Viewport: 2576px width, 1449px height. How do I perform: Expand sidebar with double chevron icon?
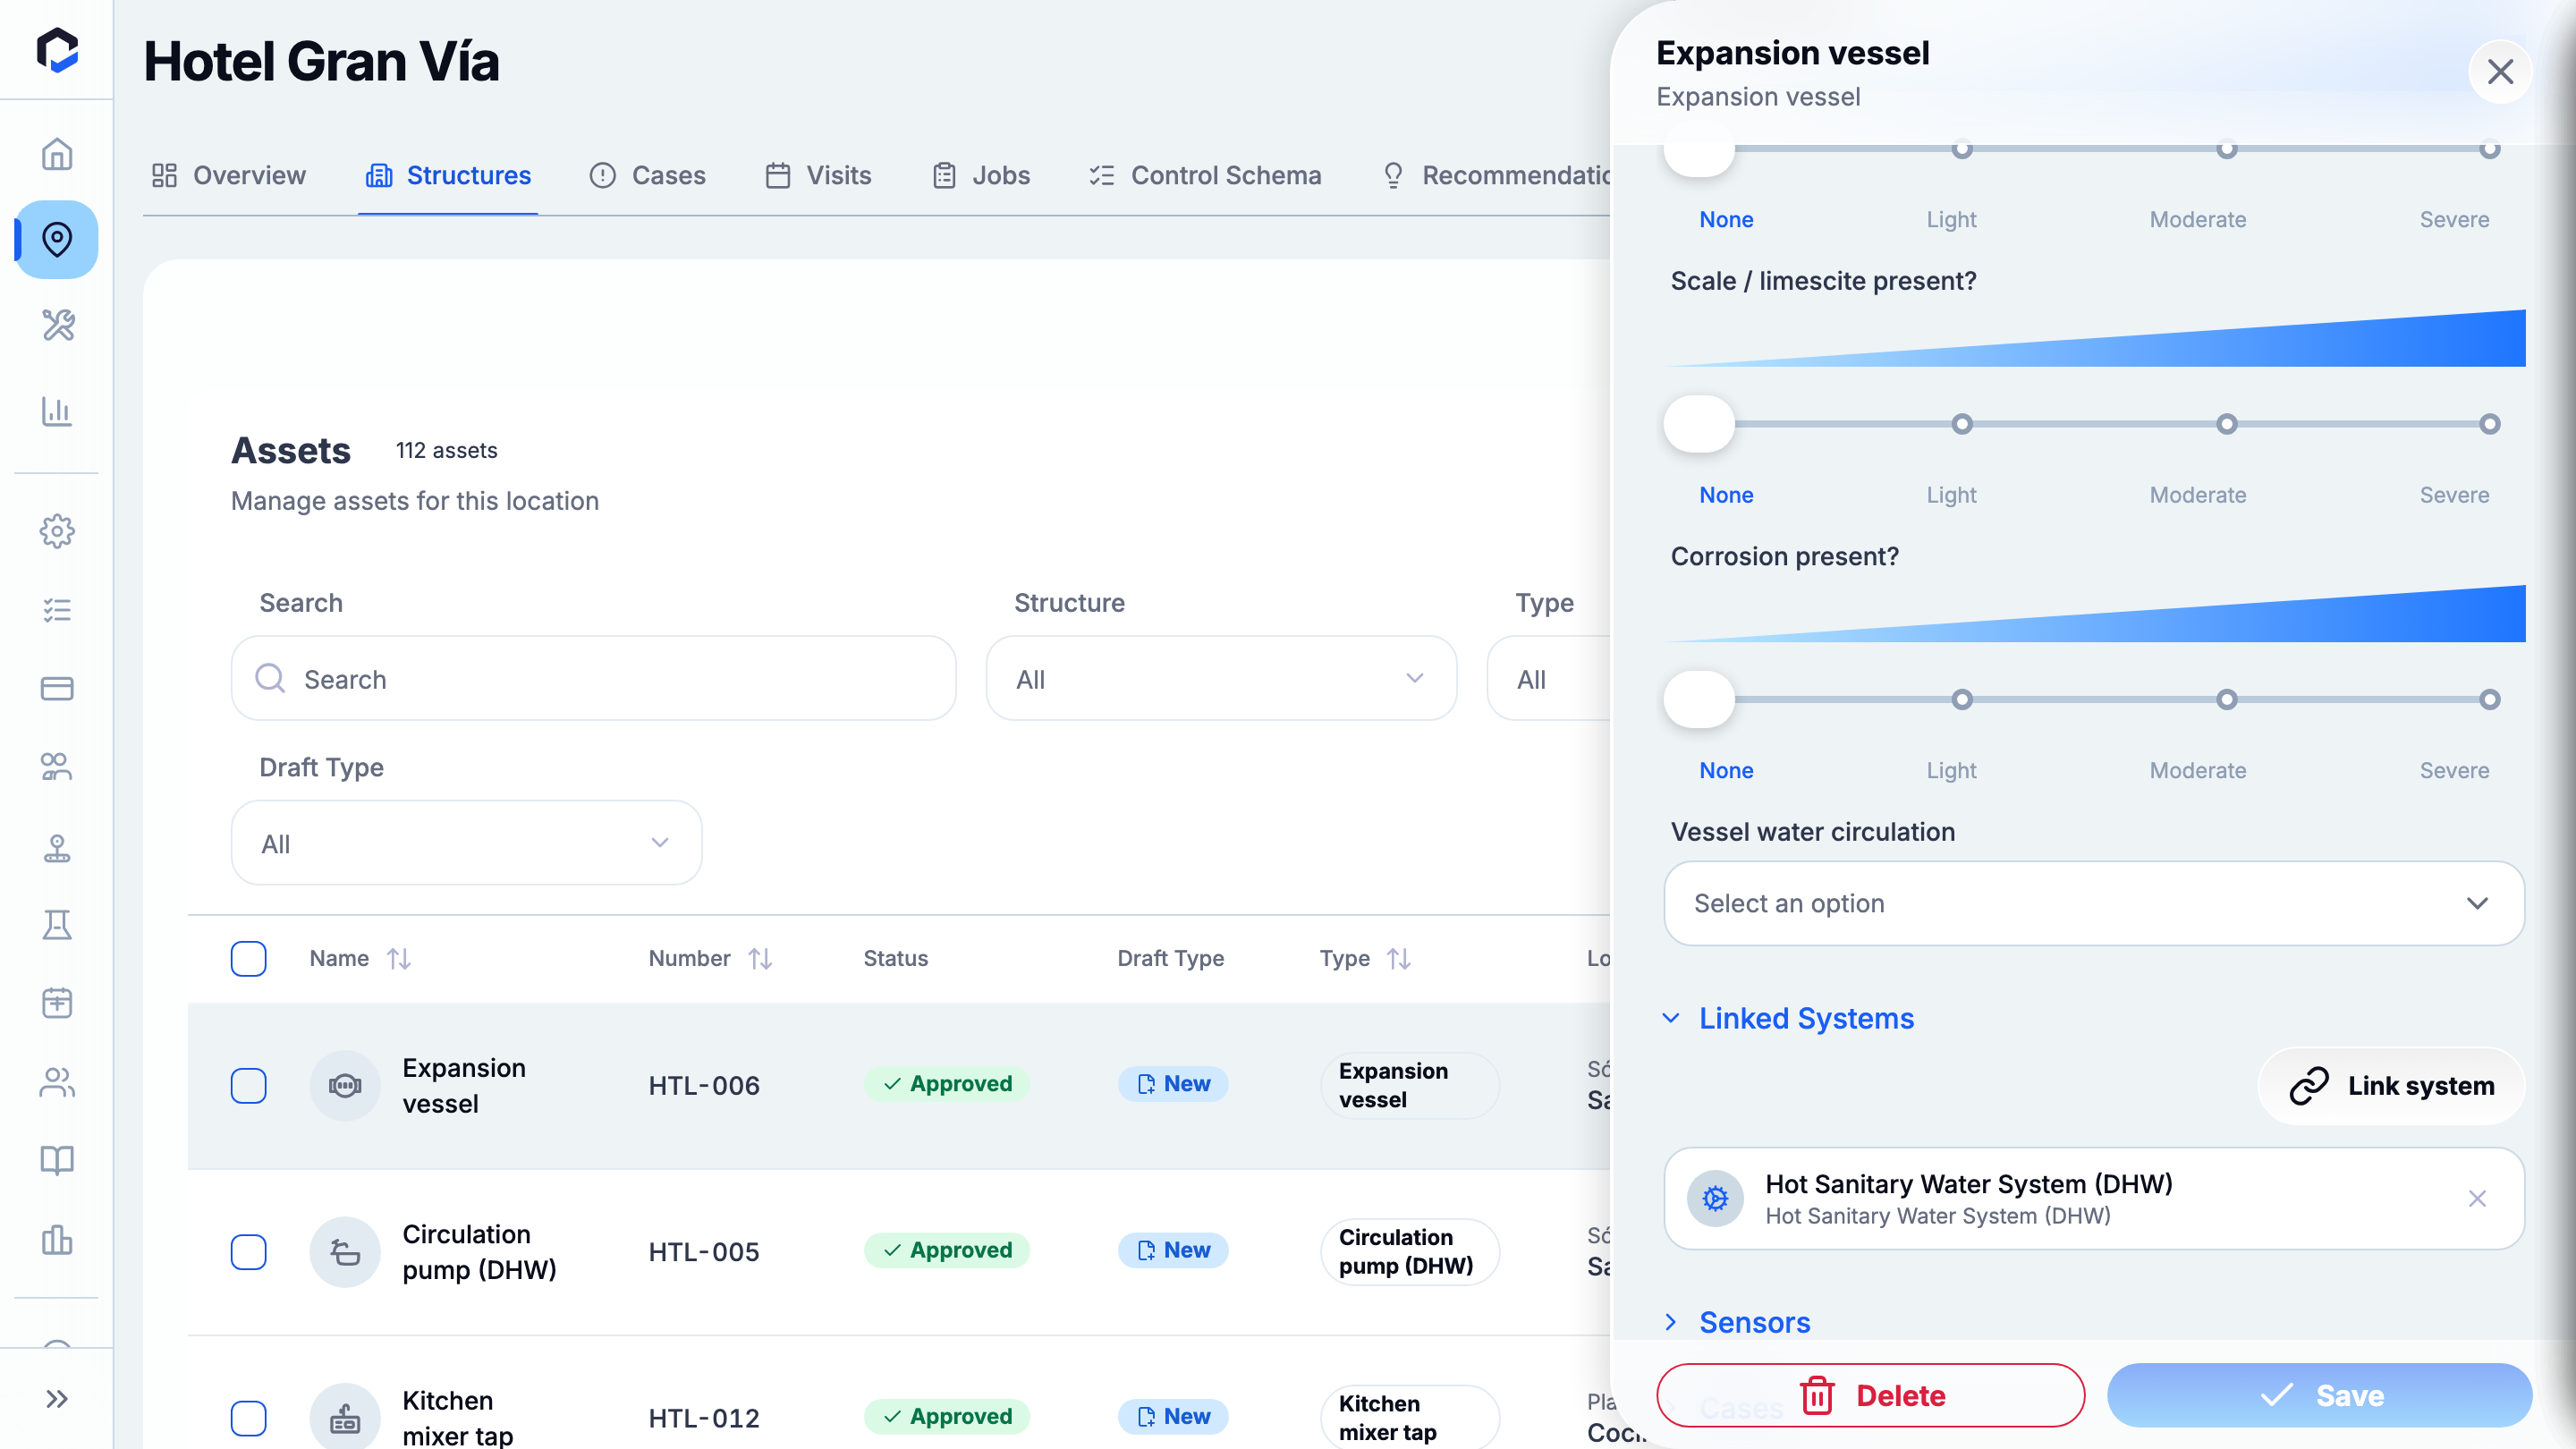point(57,1398)
